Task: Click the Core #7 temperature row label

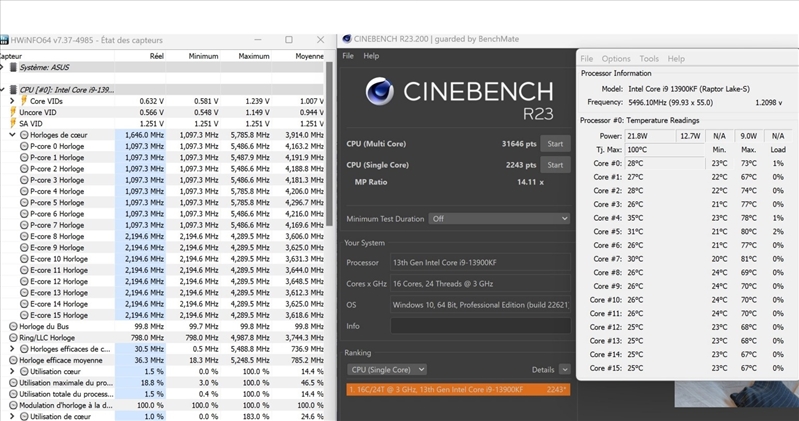Action: pyautogui.click(x=607, y=259)
